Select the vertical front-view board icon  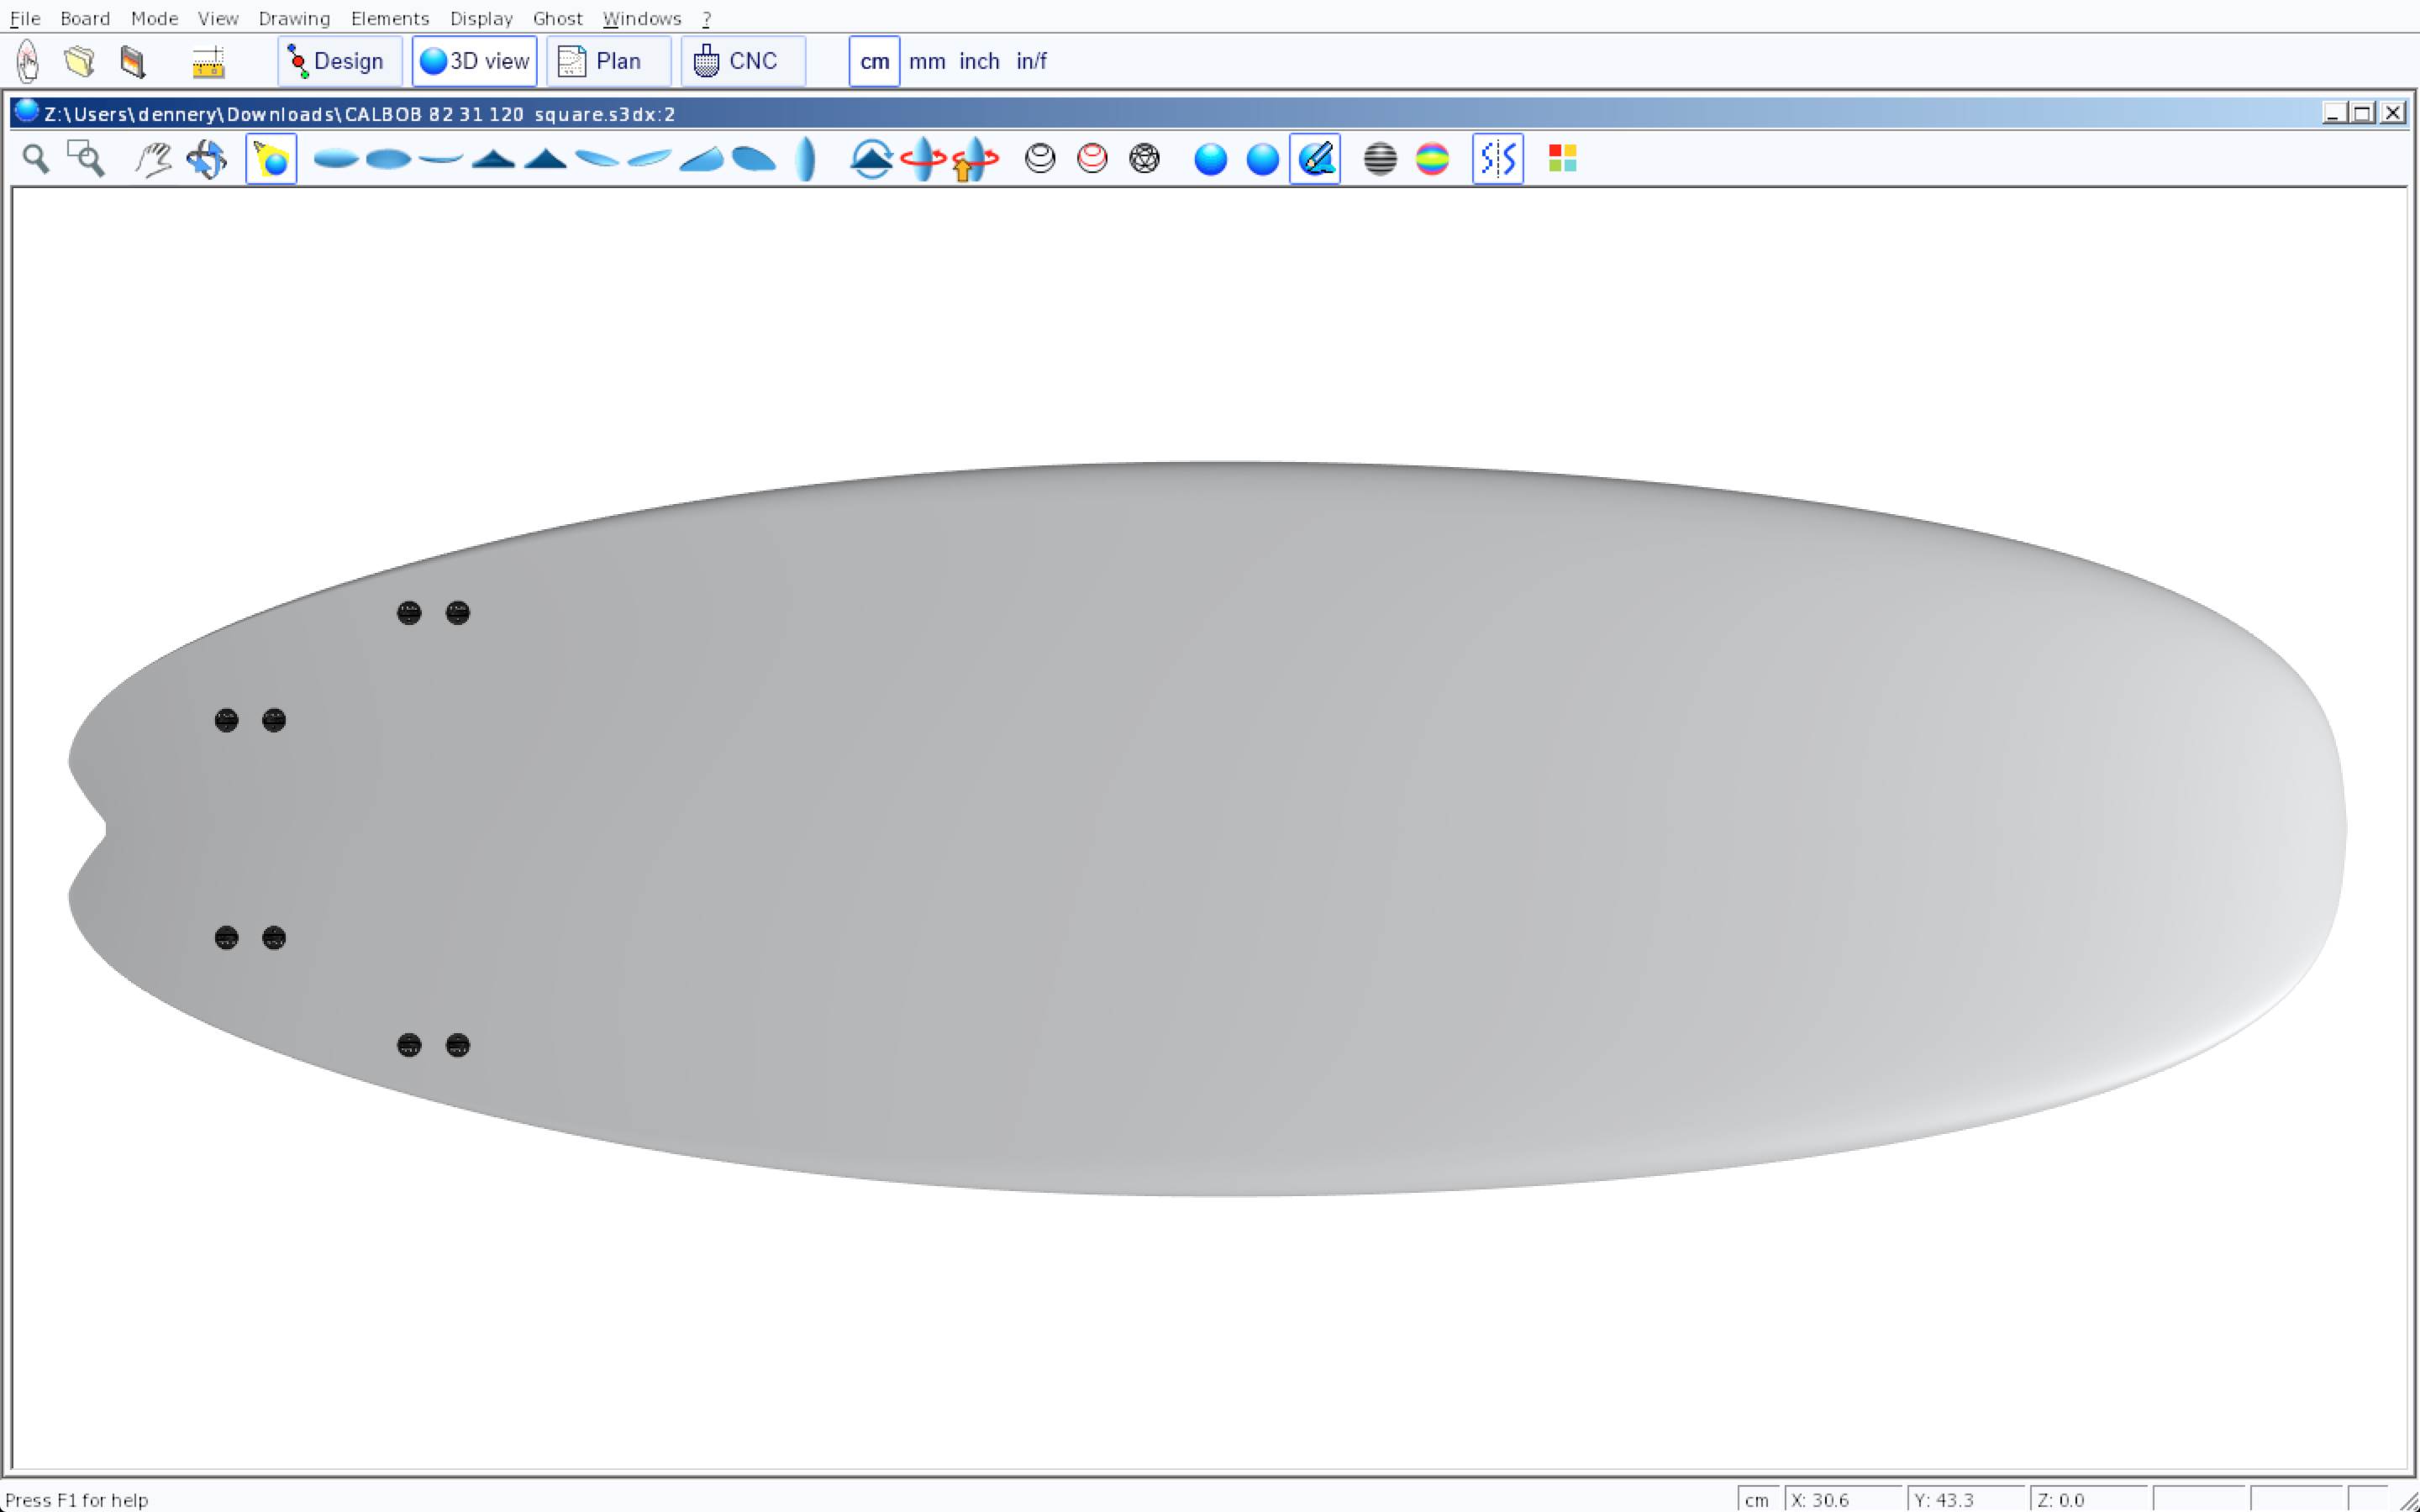pyautogui.click(x=806, y=159)
